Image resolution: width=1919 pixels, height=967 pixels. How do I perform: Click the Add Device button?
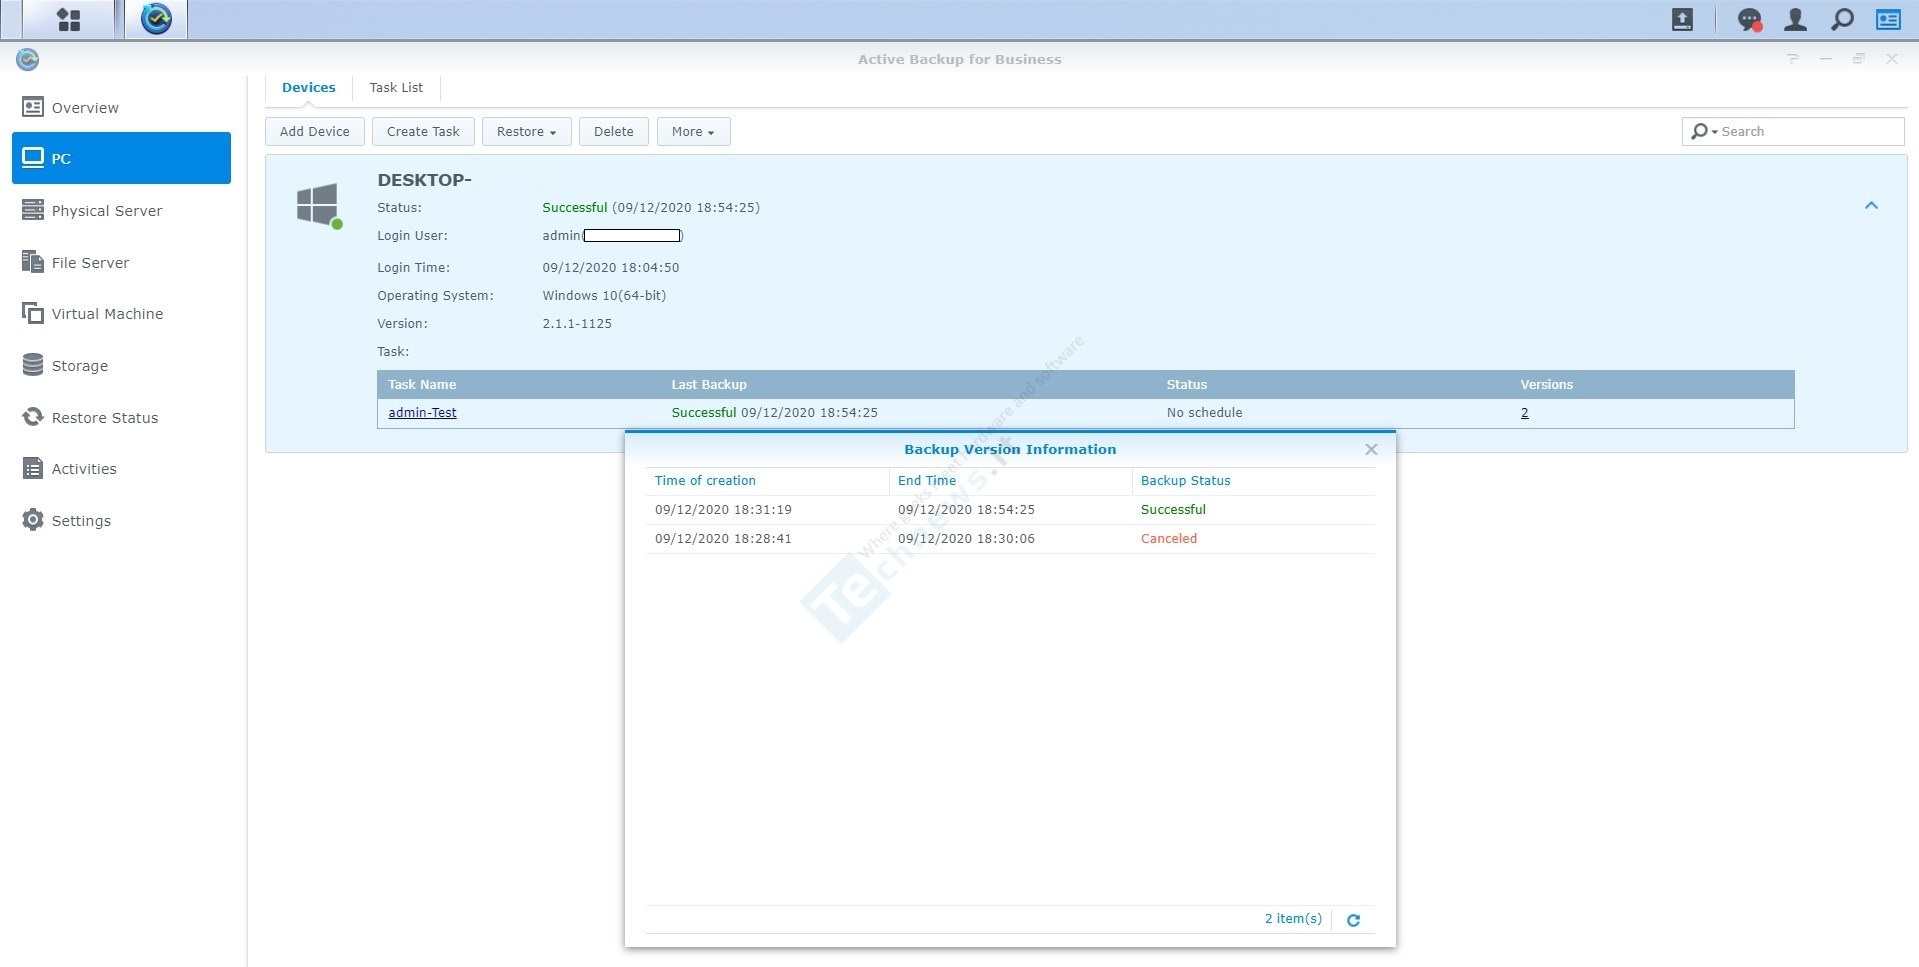point(315,131)
